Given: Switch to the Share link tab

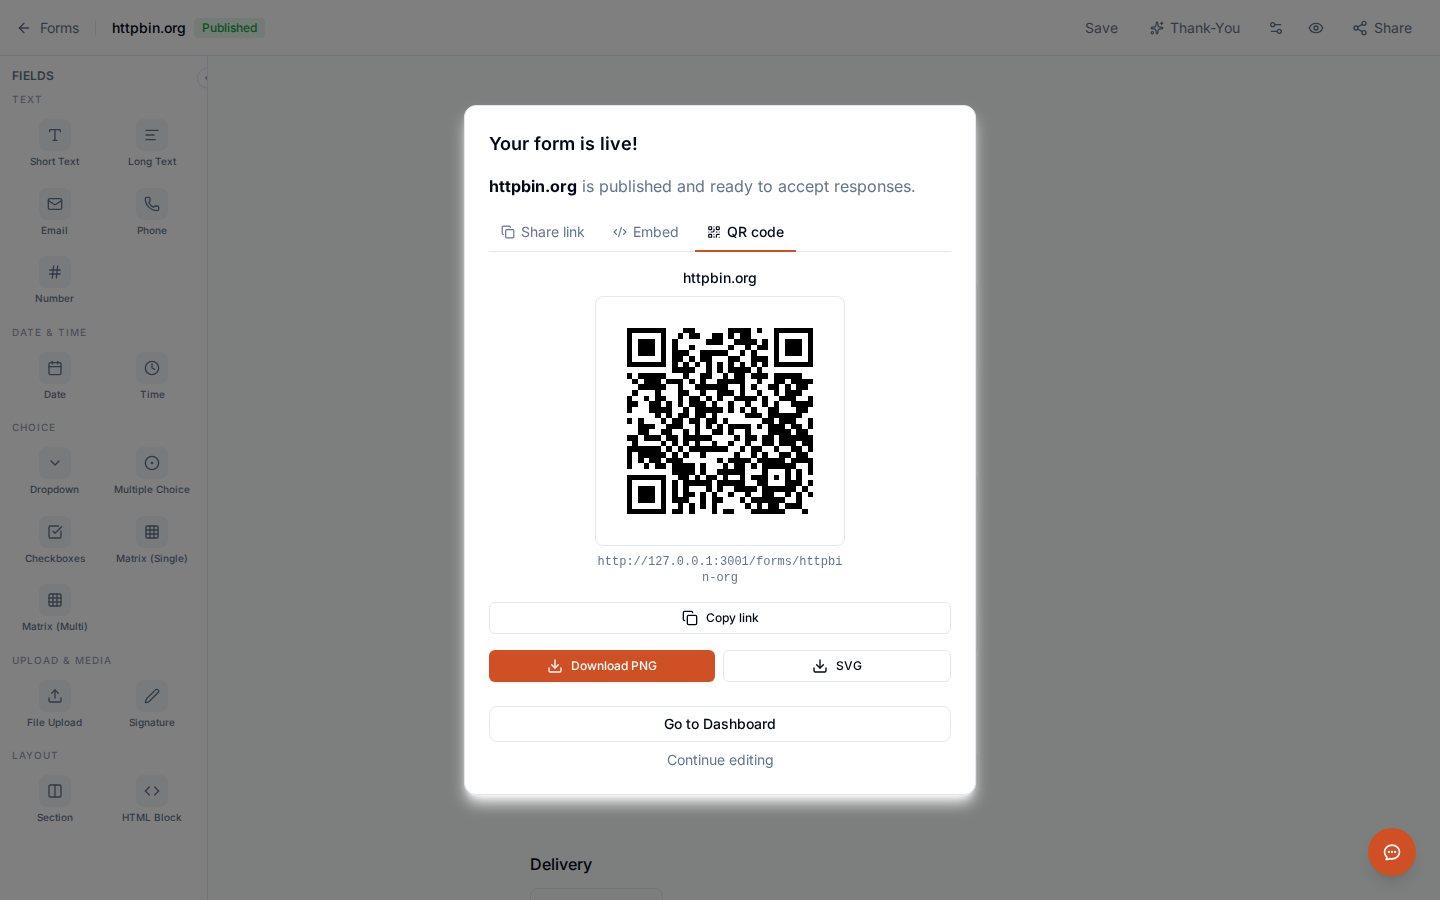Looking at the screenshot, I should (542, 232).
